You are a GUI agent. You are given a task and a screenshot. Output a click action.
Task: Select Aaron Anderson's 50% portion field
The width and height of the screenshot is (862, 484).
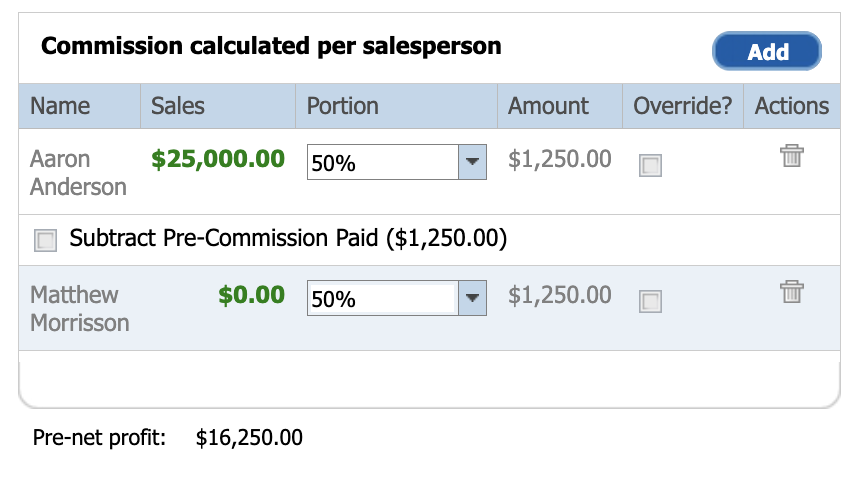[383, 162]
